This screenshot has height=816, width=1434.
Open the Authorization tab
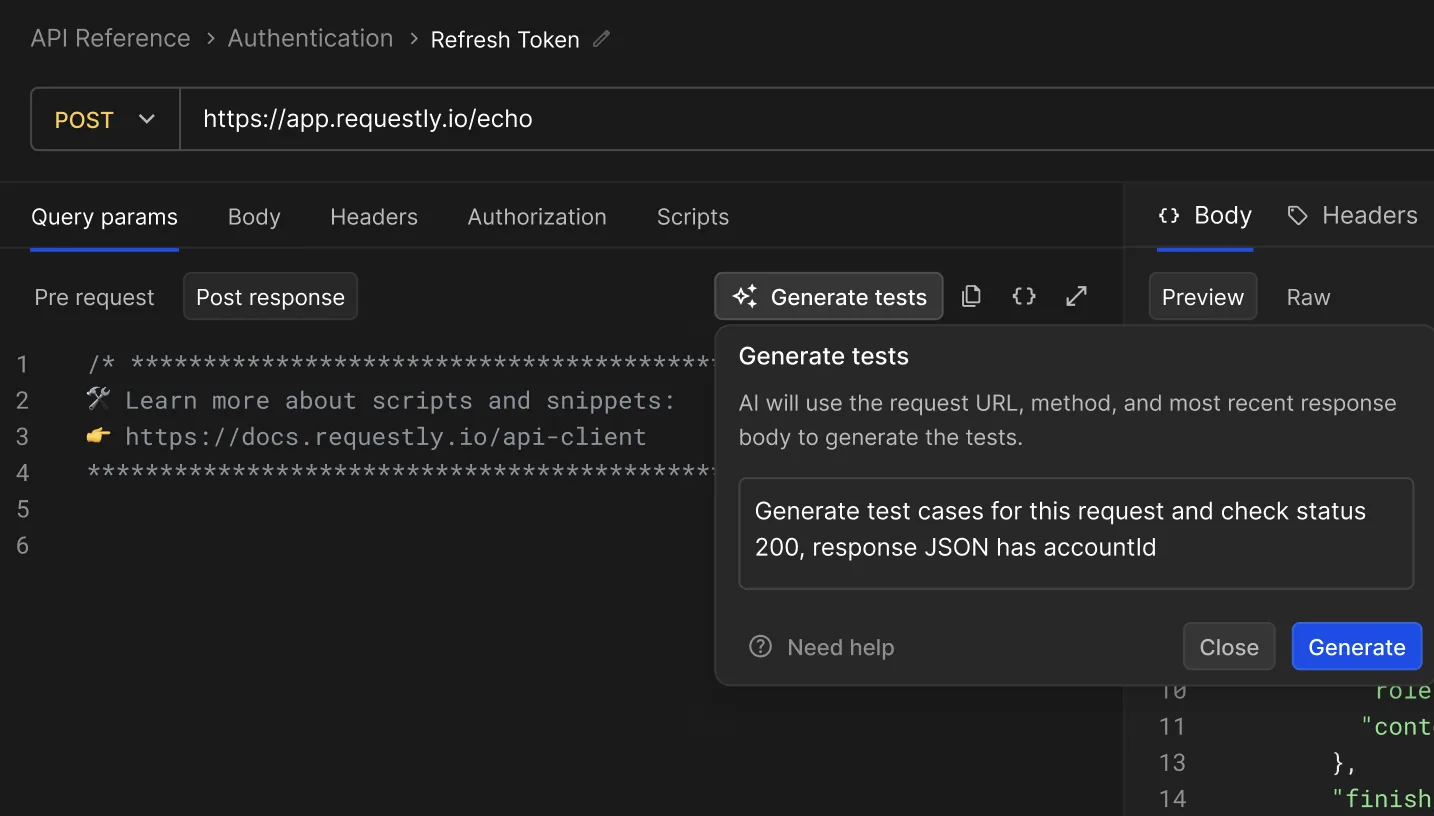537,217
